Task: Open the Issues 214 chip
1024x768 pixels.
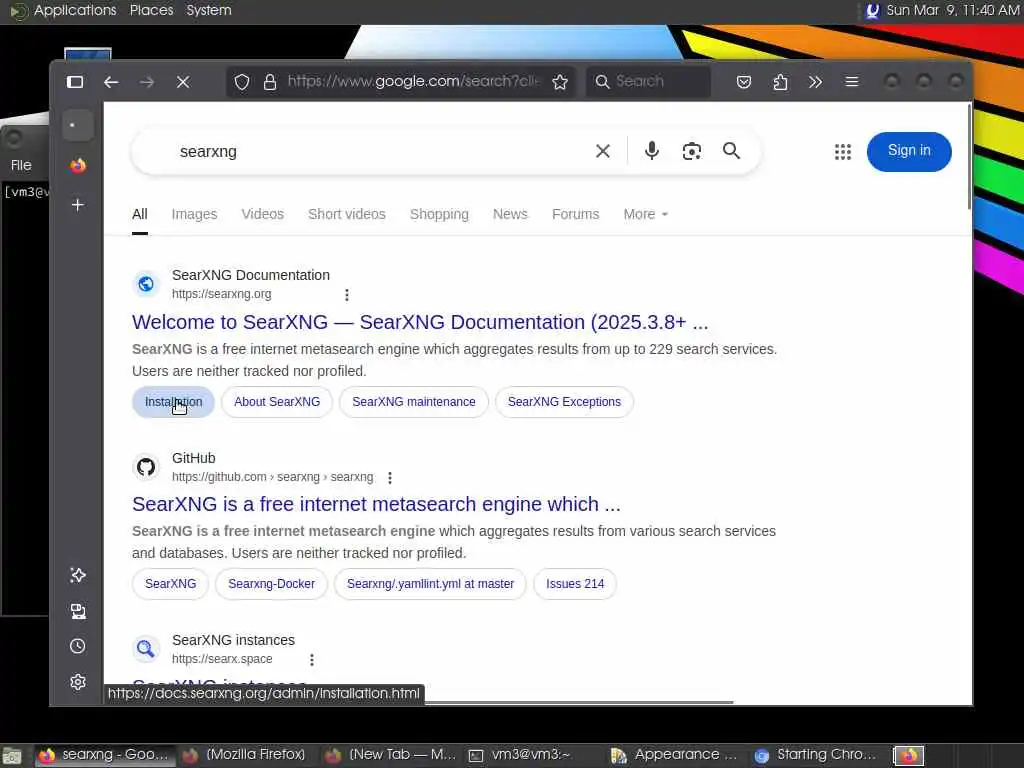Action: [575, 584]
